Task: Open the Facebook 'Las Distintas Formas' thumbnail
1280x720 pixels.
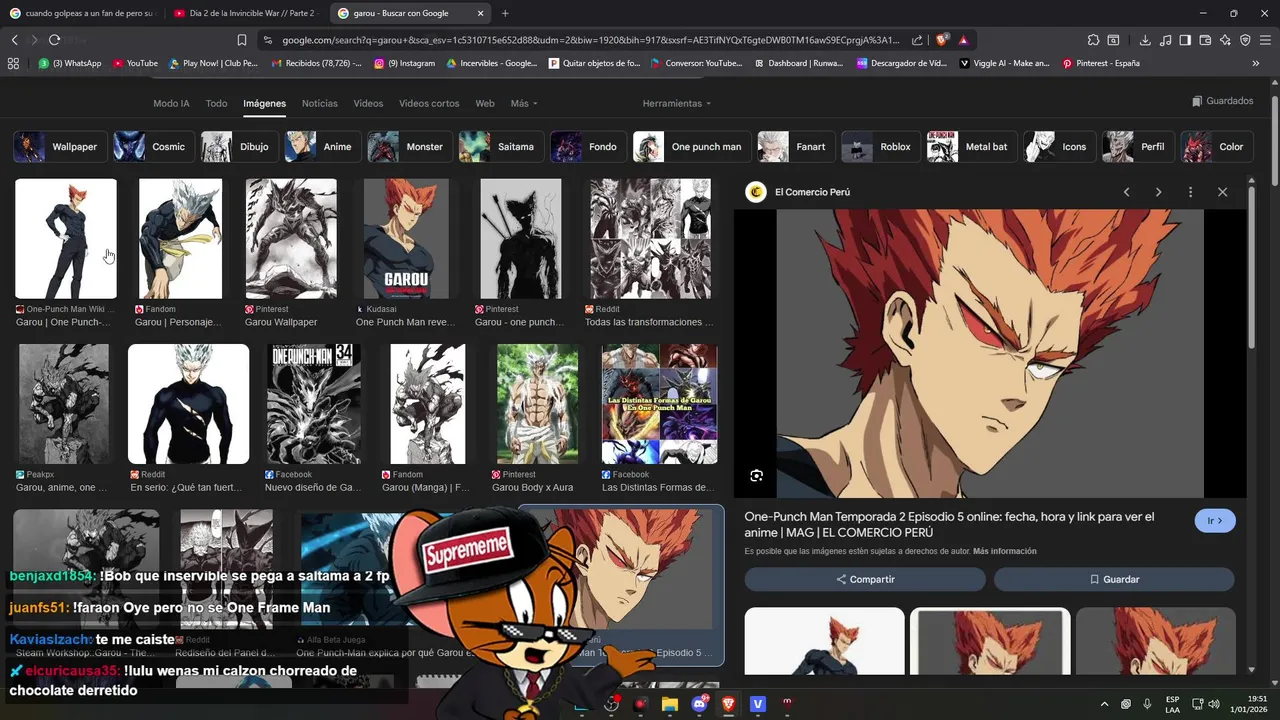Action: [659, 404]
